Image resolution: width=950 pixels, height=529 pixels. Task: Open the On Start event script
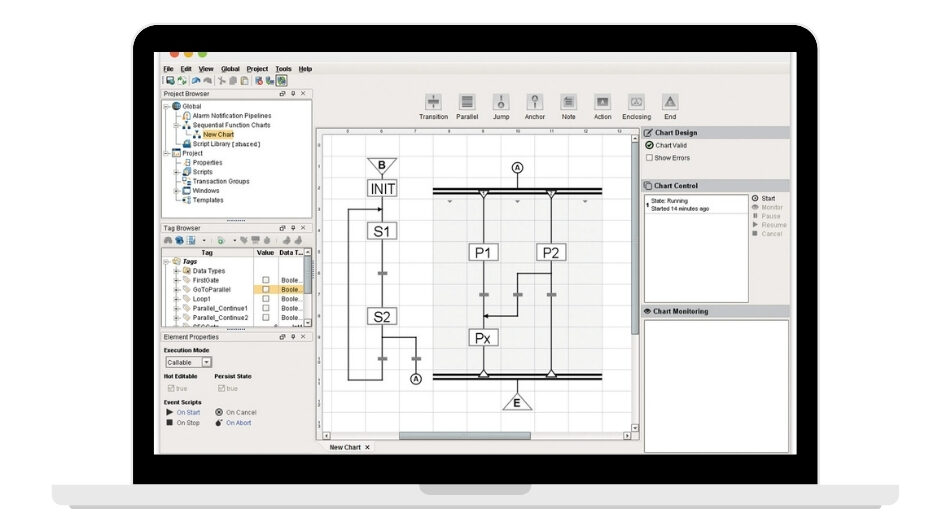tap(188, 412)
